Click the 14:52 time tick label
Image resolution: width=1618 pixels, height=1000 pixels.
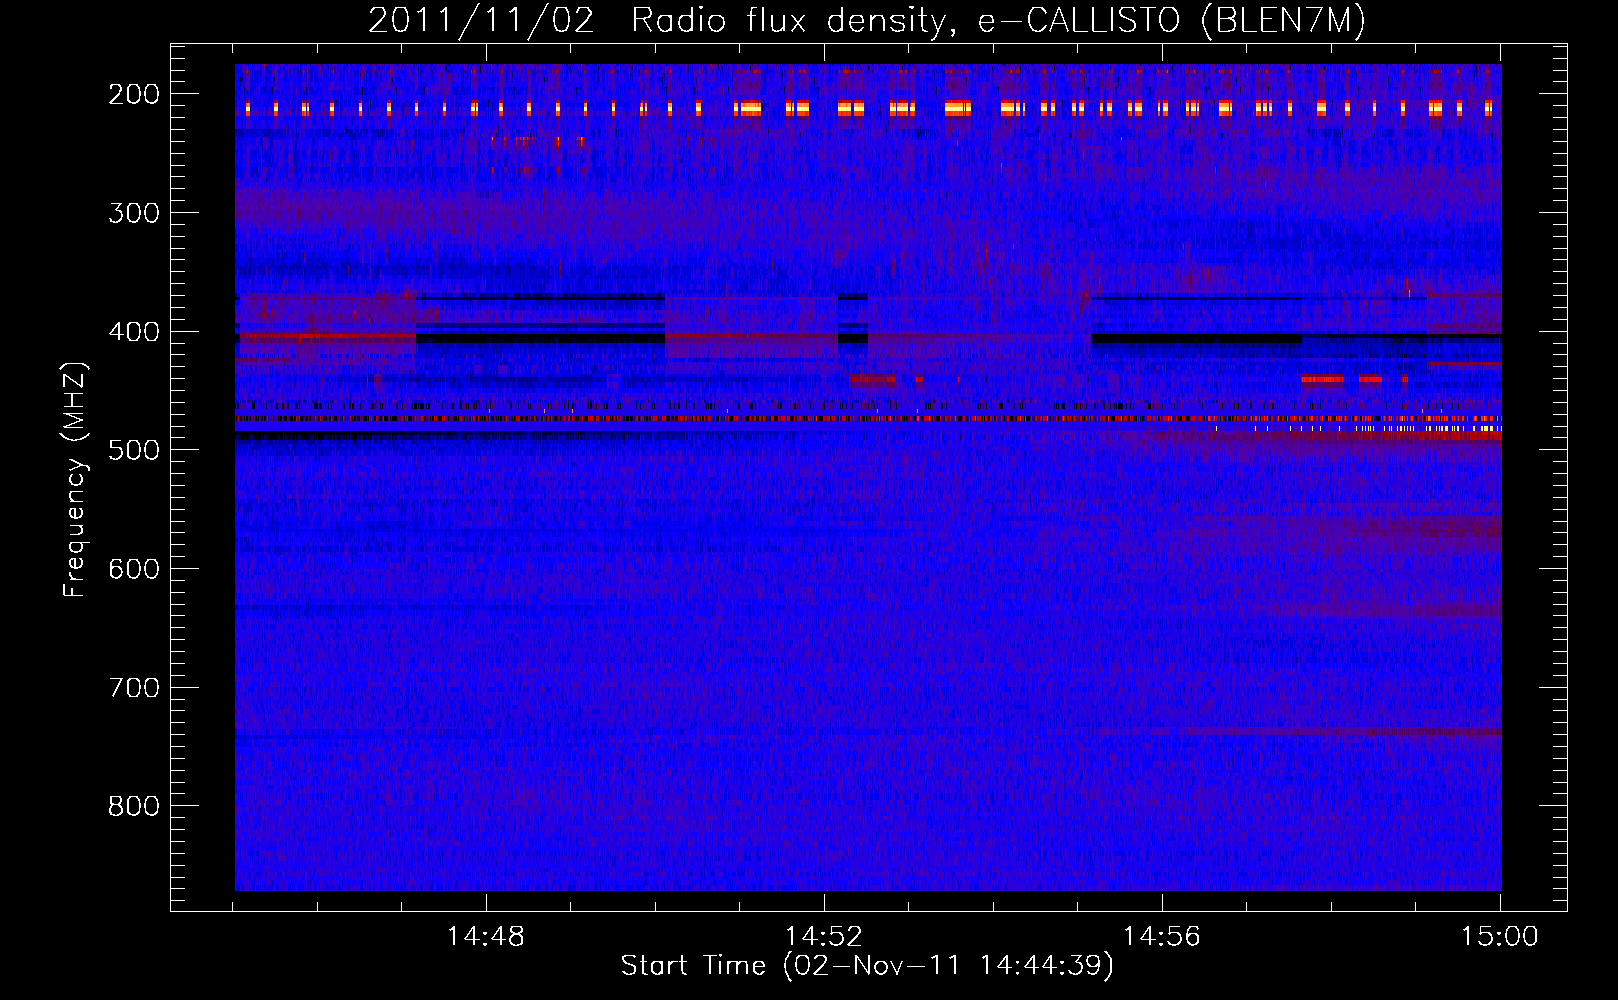823,937
